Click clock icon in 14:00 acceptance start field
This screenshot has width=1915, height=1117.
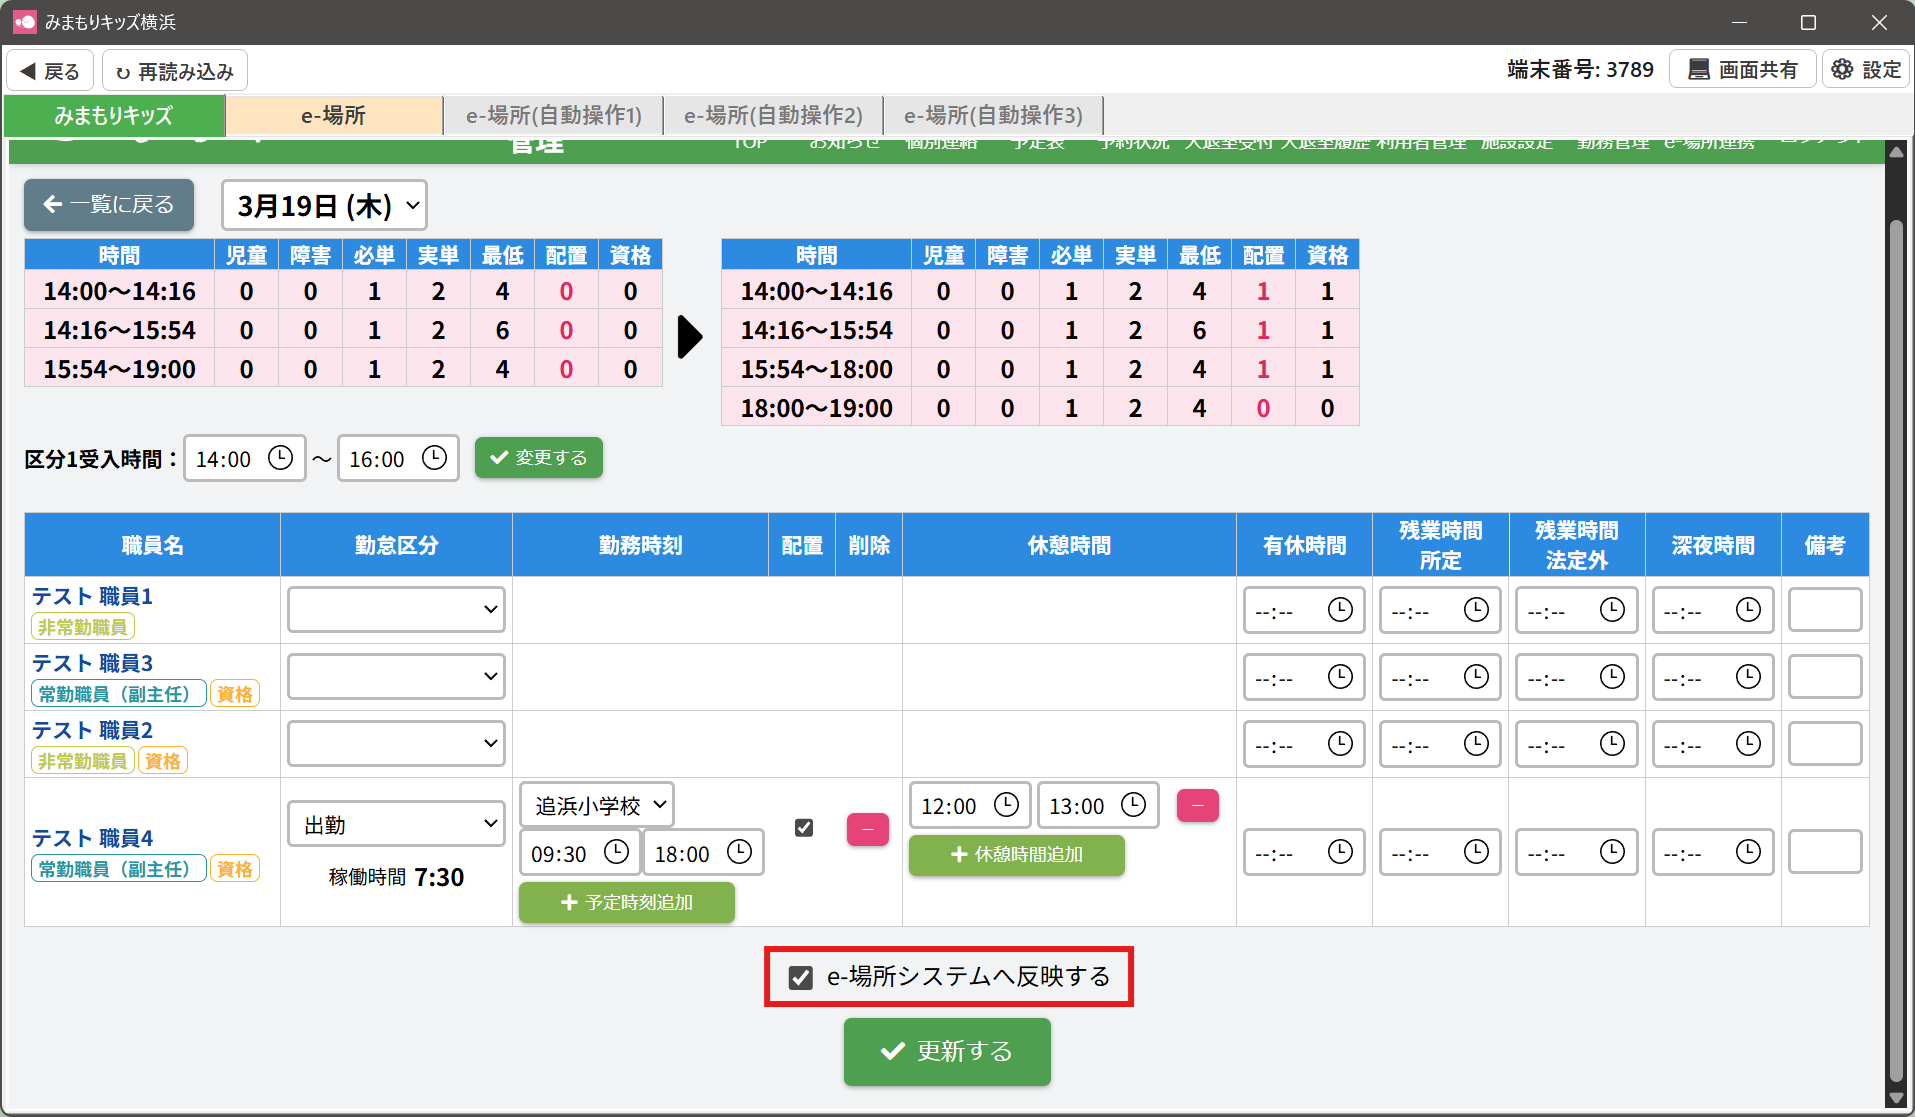coord(280,458)
